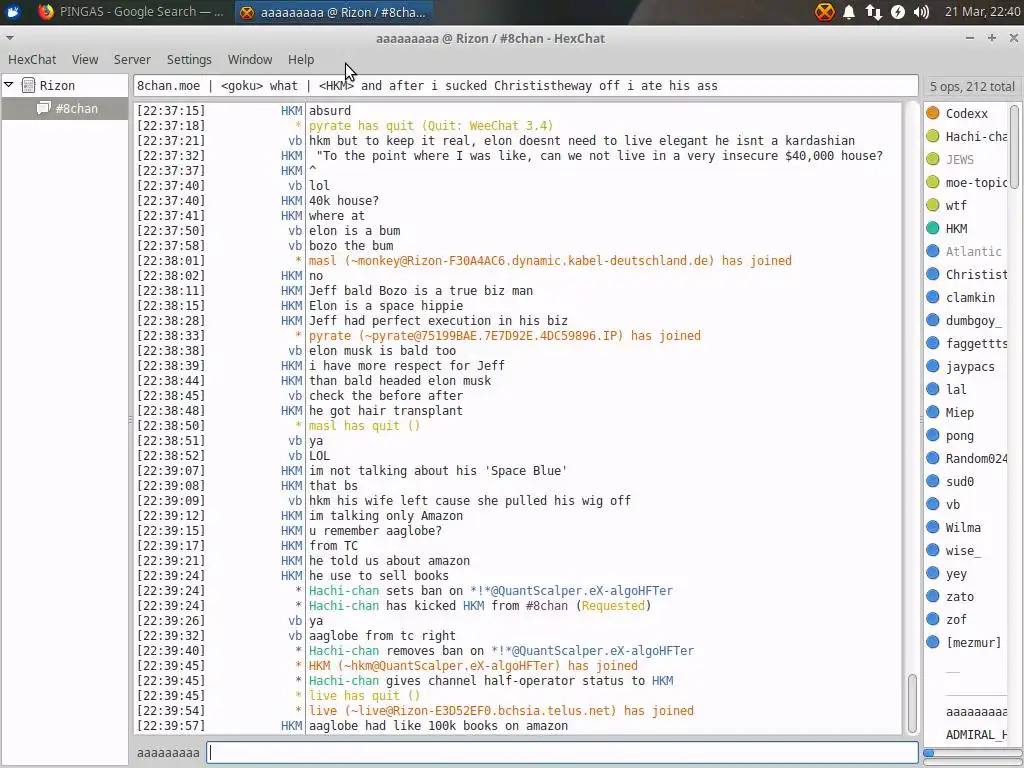Switch to PINGAS Google Search Firefox window
The height and width of the screenshot is (768, 1024).
(x=132, y=12)
